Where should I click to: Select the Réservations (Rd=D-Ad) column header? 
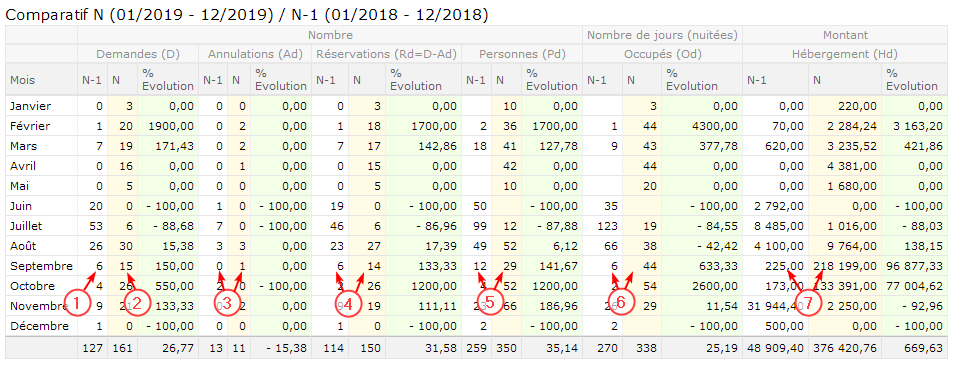[x=387, y=54]
